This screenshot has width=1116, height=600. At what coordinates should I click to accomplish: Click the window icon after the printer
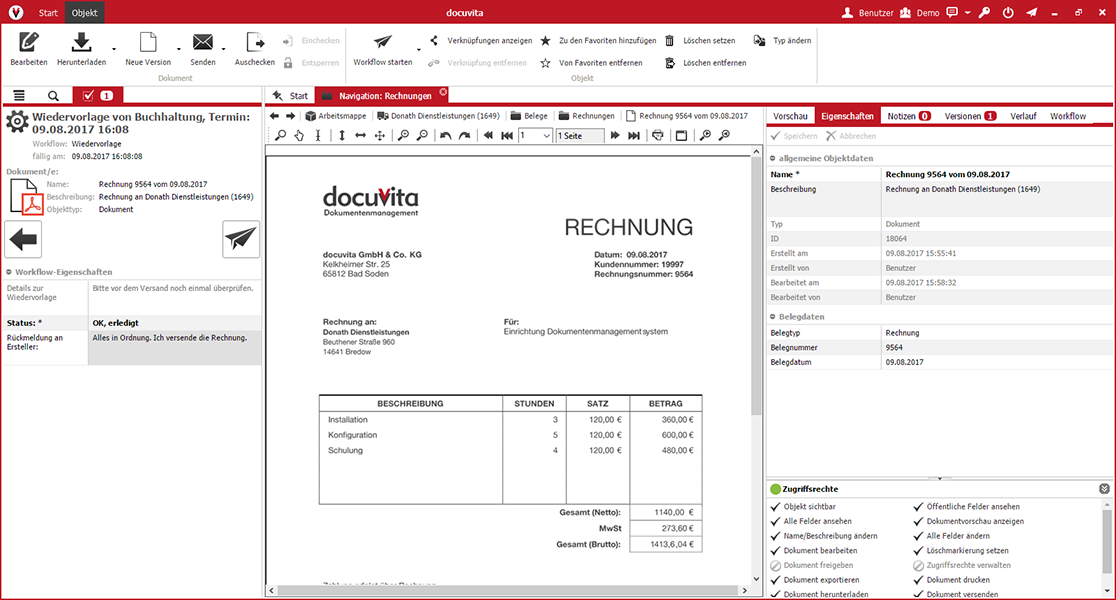point(681,135)
